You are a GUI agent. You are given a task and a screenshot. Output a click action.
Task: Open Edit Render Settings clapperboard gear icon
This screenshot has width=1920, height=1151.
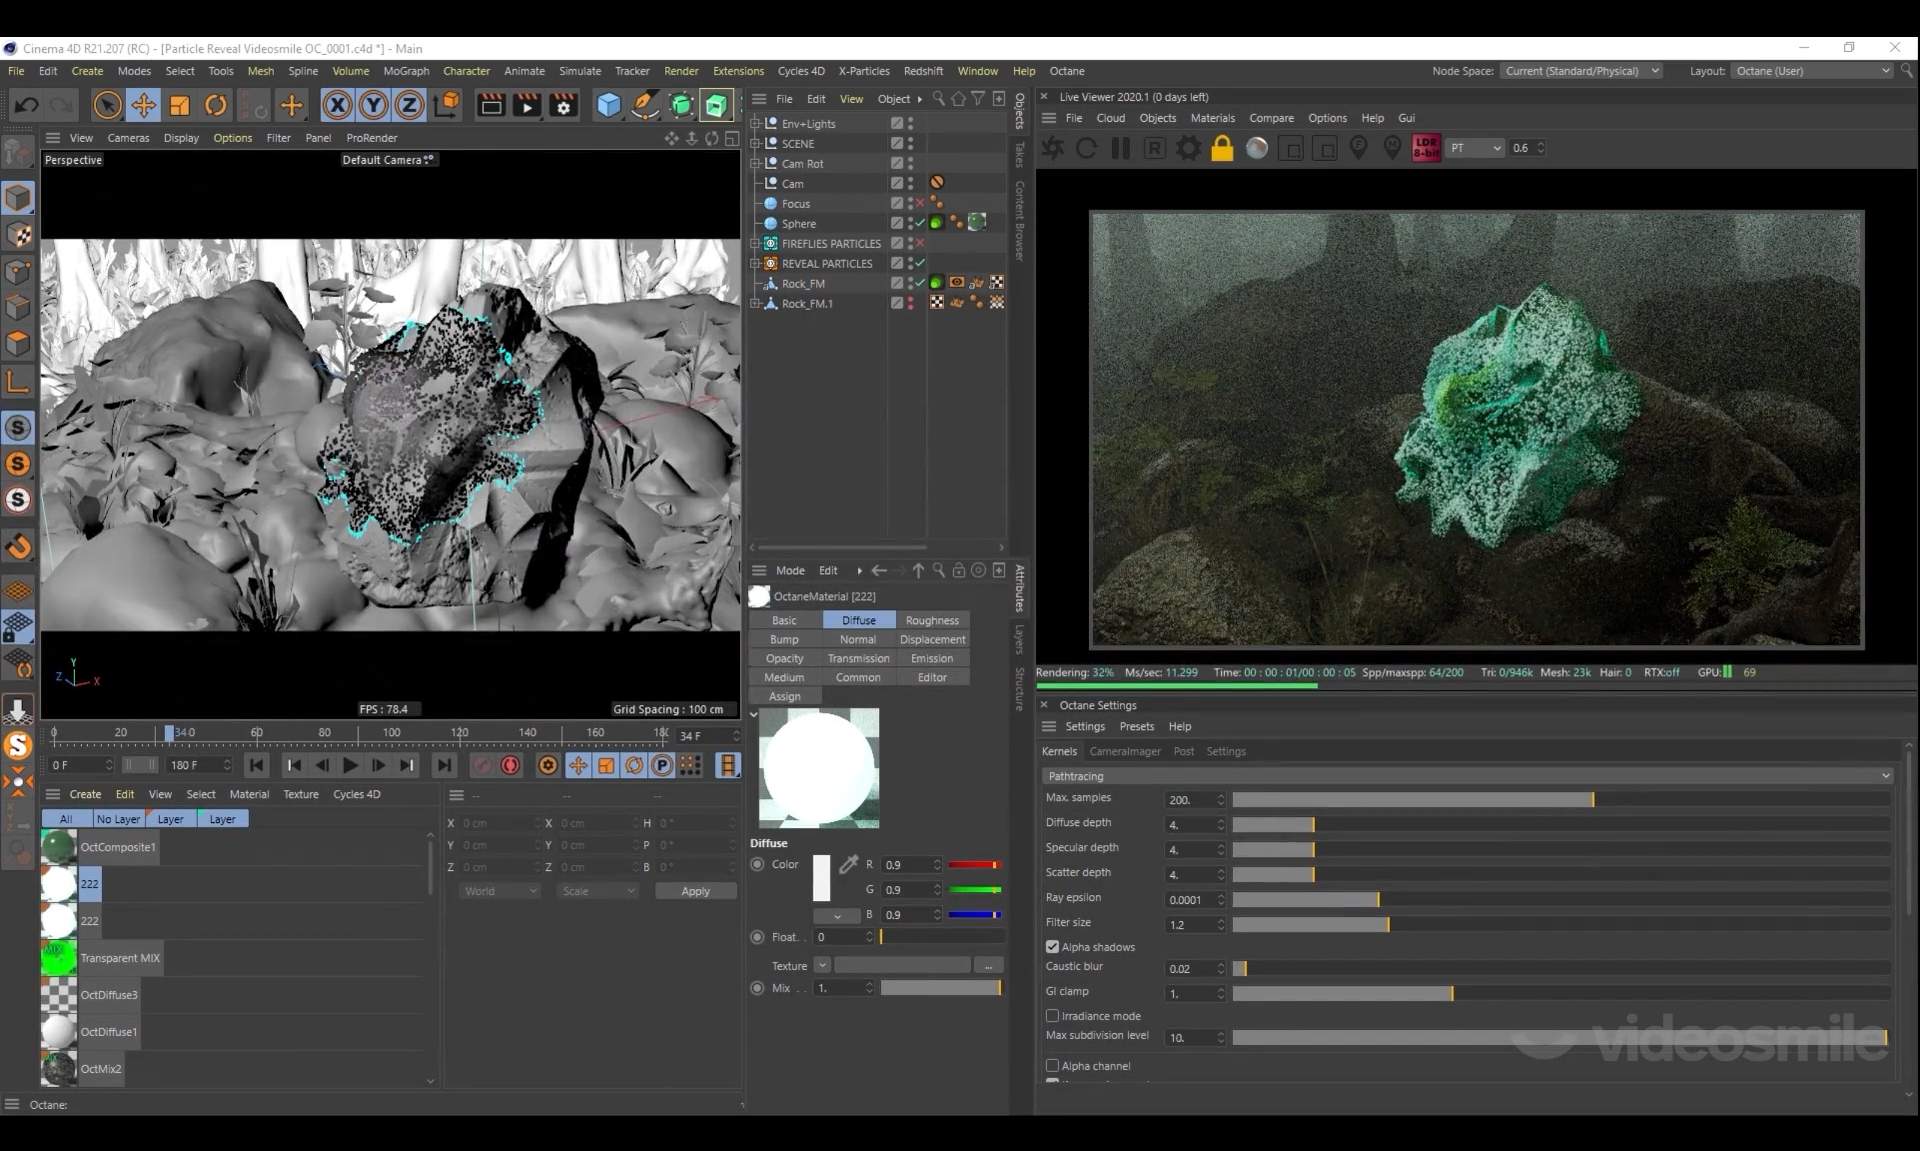pos(564,105)
